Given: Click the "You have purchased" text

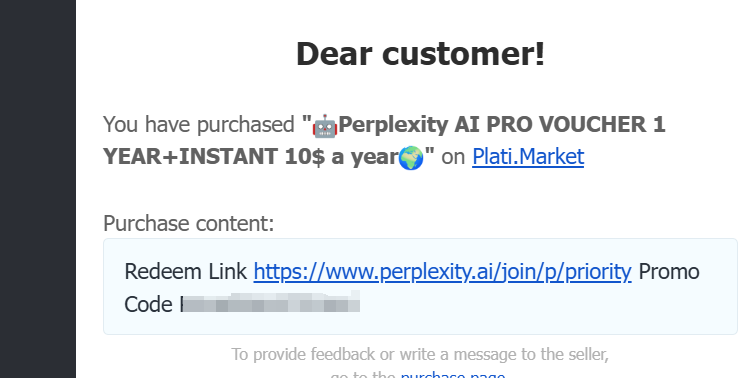Looking at the screenshot, I should pyautogui.click(x=198, y=125).
